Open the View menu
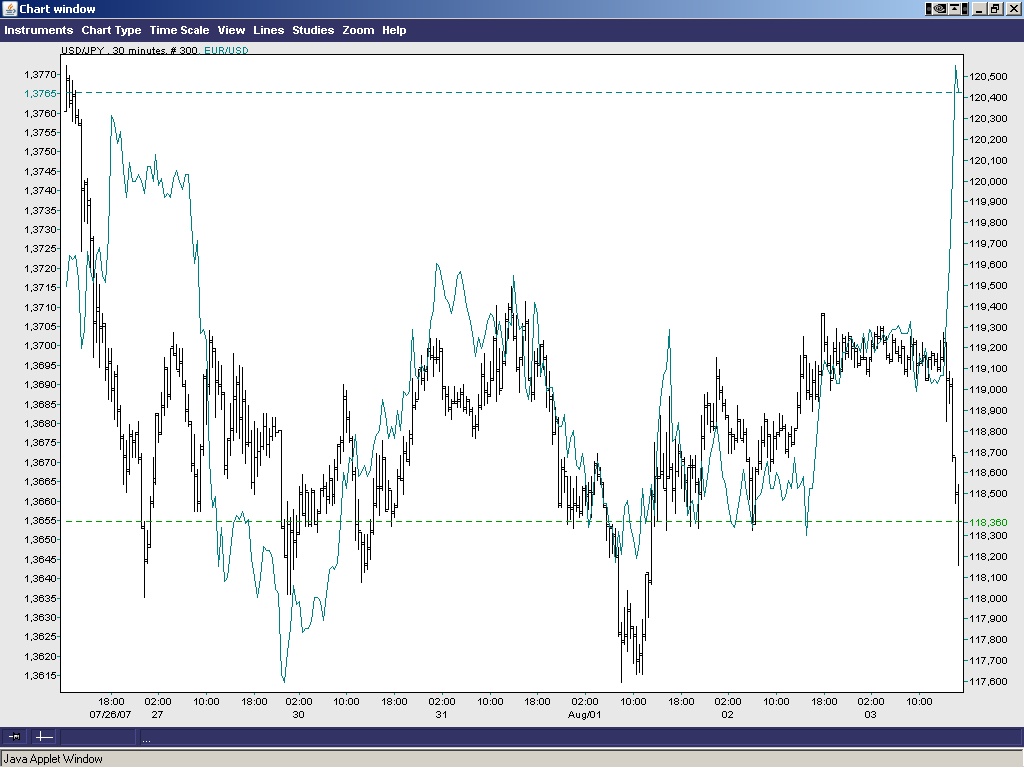Viewport: 1024px width, 768px height. (231, 30)
